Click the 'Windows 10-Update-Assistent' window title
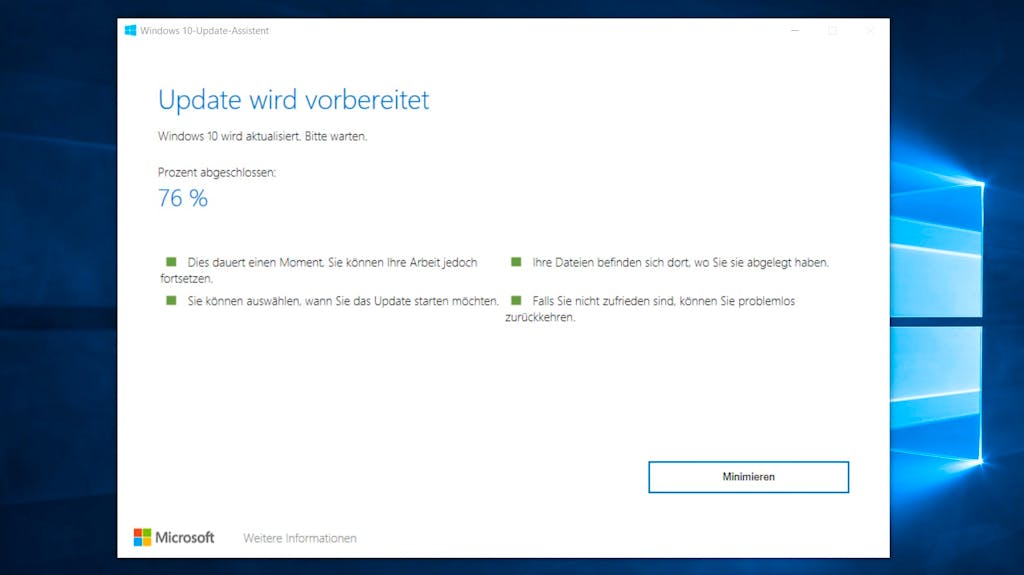The height and width of the screenshot is (575, 1024). [x=204, y=31]
